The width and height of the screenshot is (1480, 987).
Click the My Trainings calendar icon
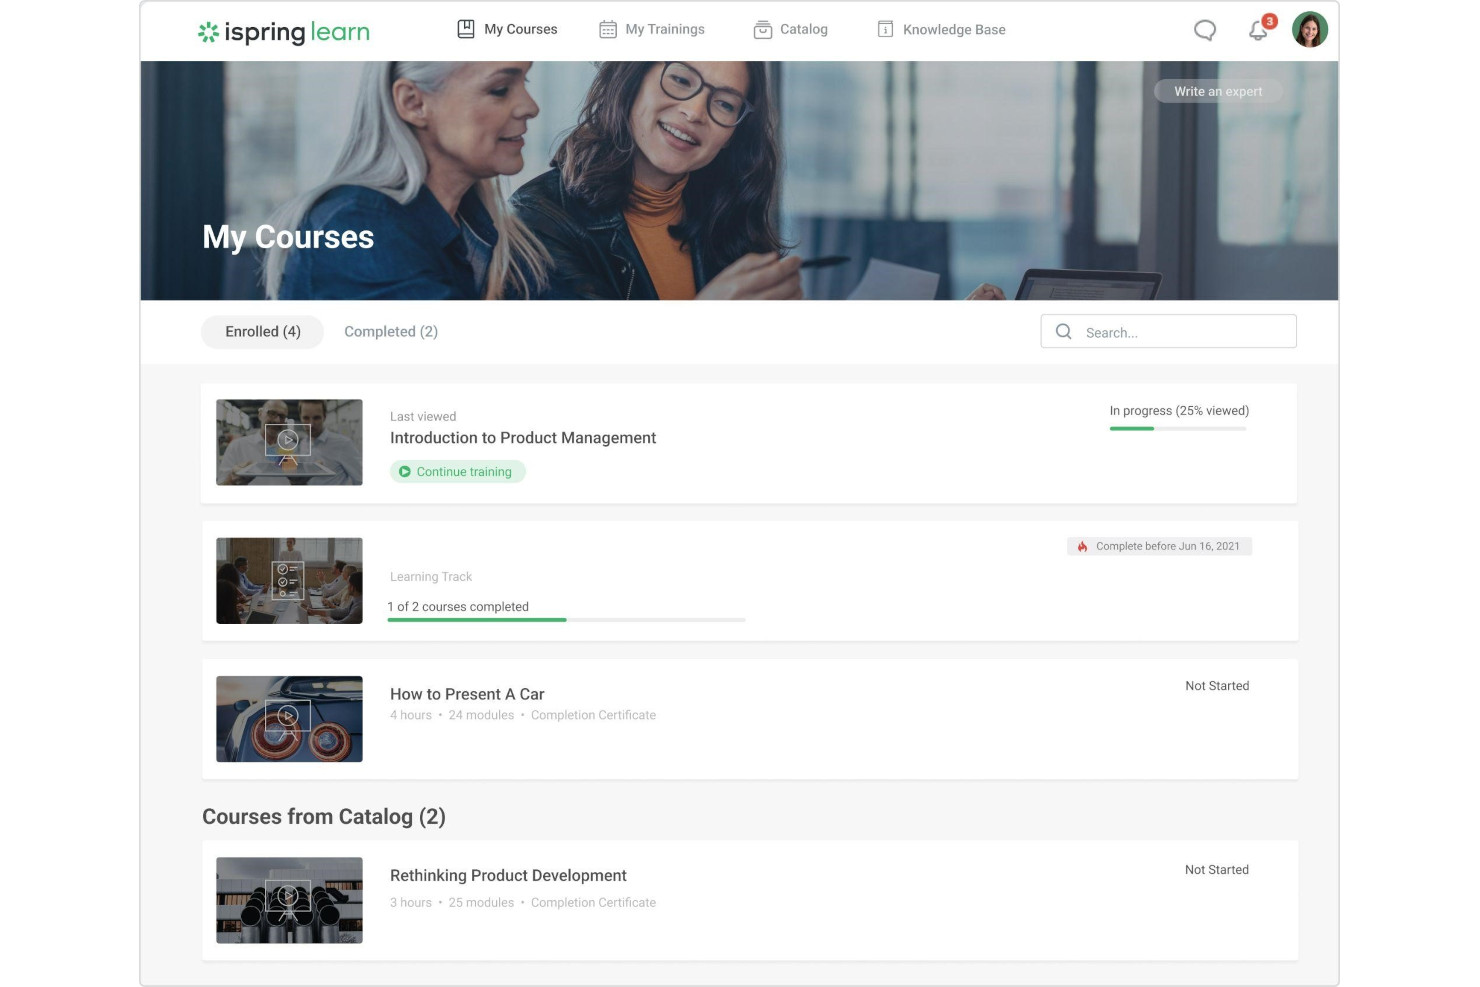[608, 30]
